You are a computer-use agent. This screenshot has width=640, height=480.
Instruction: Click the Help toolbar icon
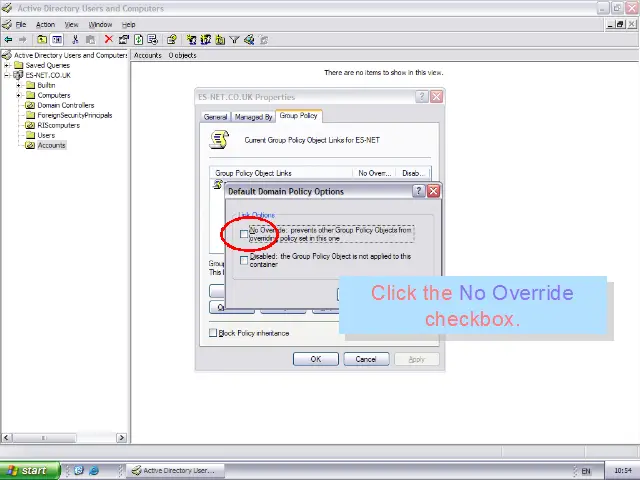[x=172, y=40]
